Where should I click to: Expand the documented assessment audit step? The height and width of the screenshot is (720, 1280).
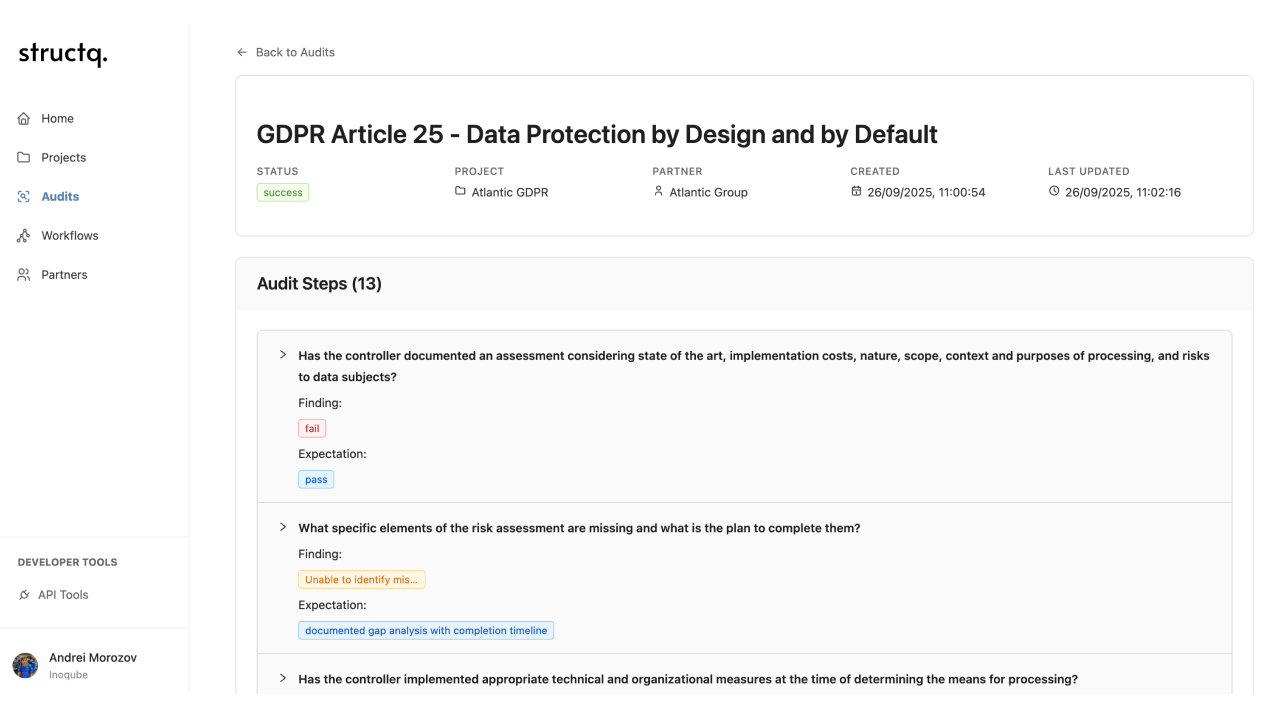[x=283, y=355]
